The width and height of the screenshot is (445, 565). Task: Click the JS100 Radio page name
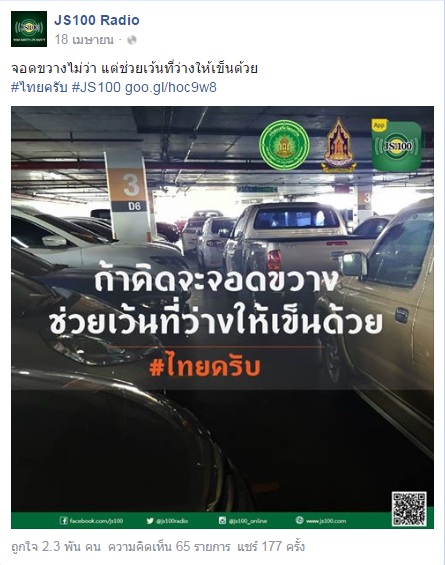click(x=97, y=20)
